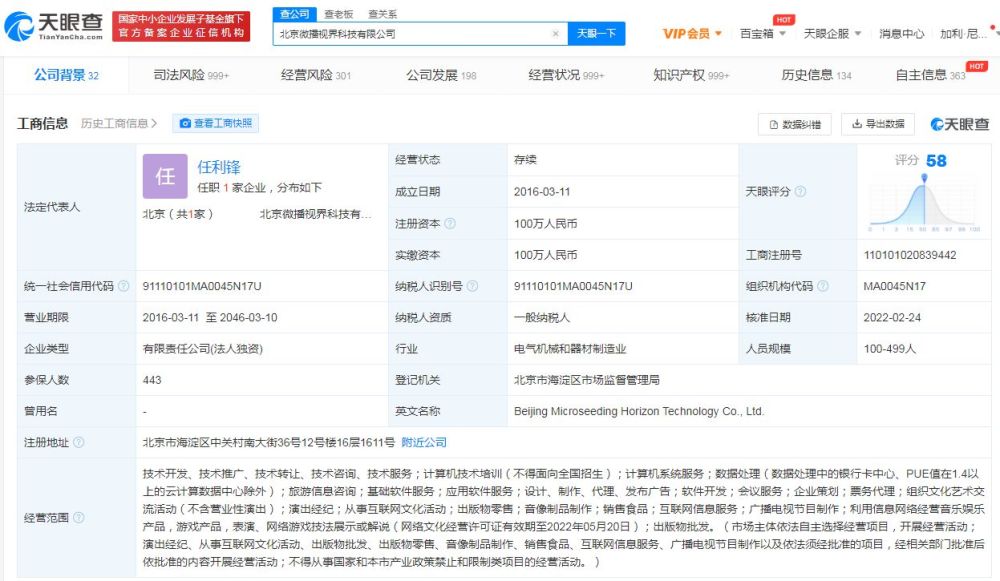Click the 北京微播视界科技有... company link
The height and width of the screenshot is (581, 1000).
click(315, 214)
